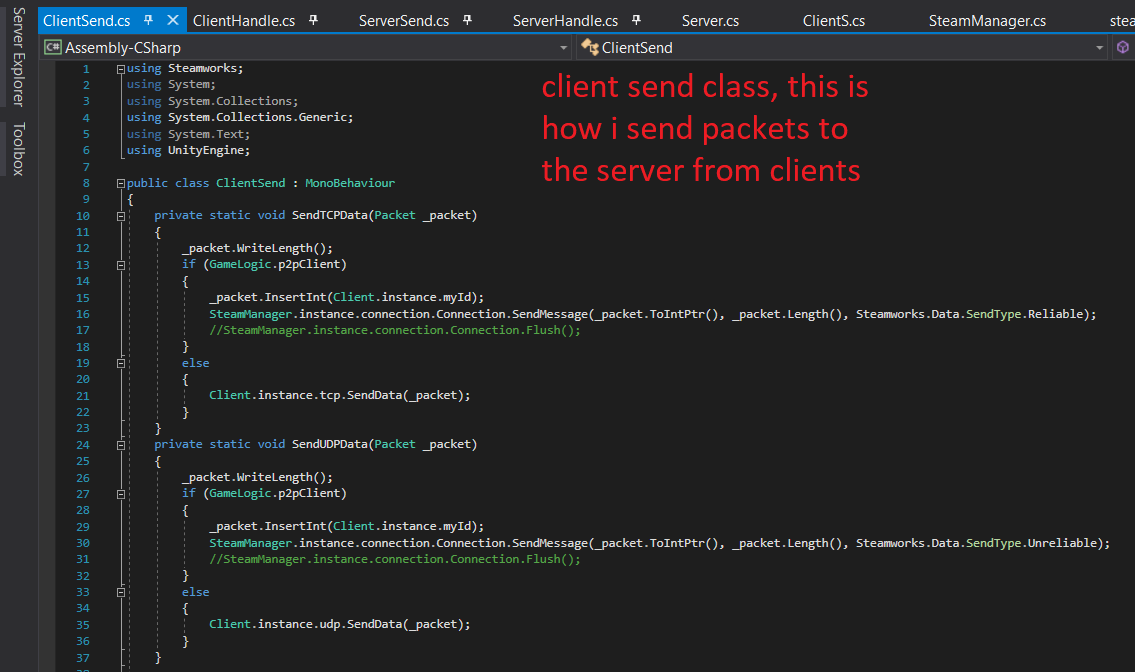Collapse the SendTCPData method

[x=120, y=214]
